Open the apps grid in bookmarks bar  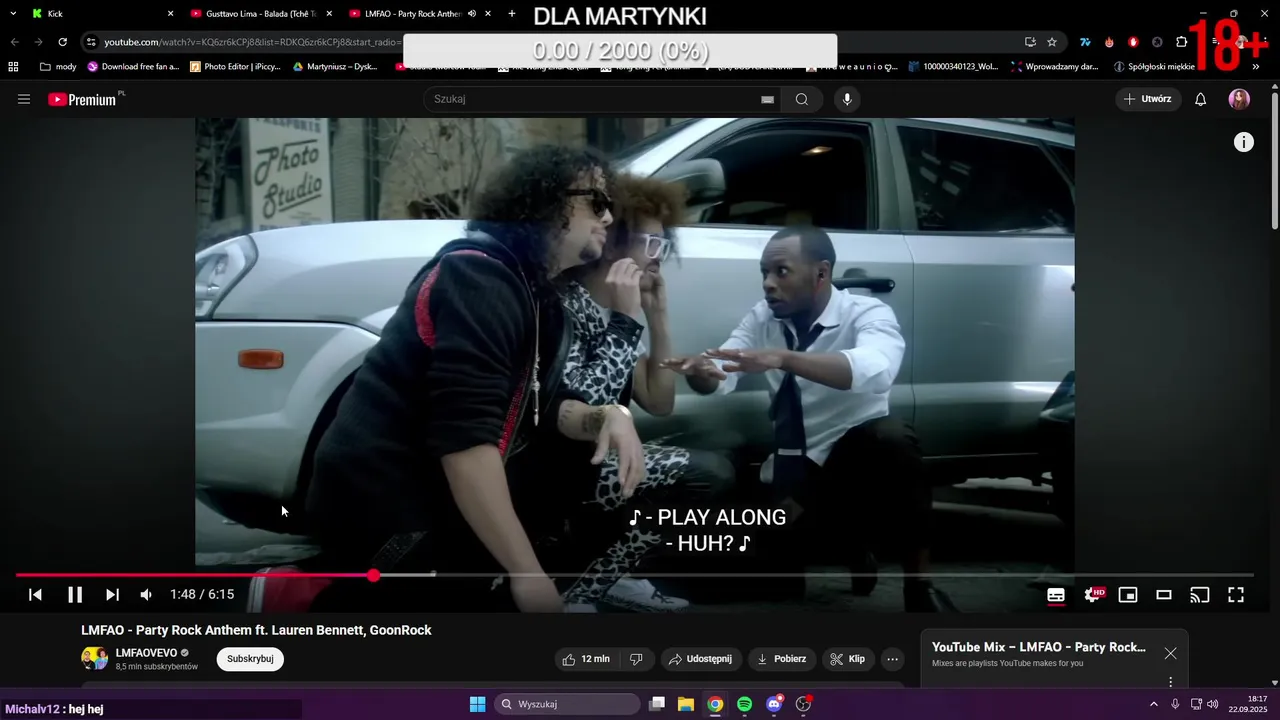(13, 67)
